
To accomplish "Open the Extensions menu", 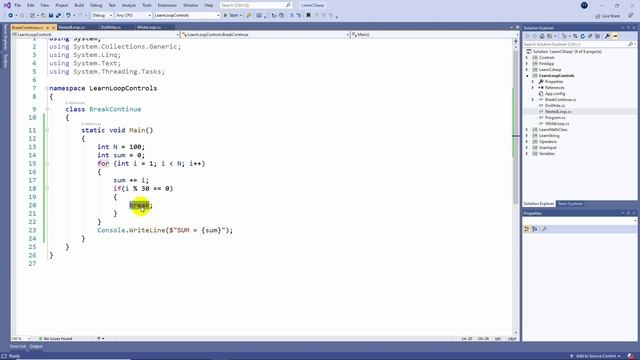I will pyautogui.click(x=167, y=5).
